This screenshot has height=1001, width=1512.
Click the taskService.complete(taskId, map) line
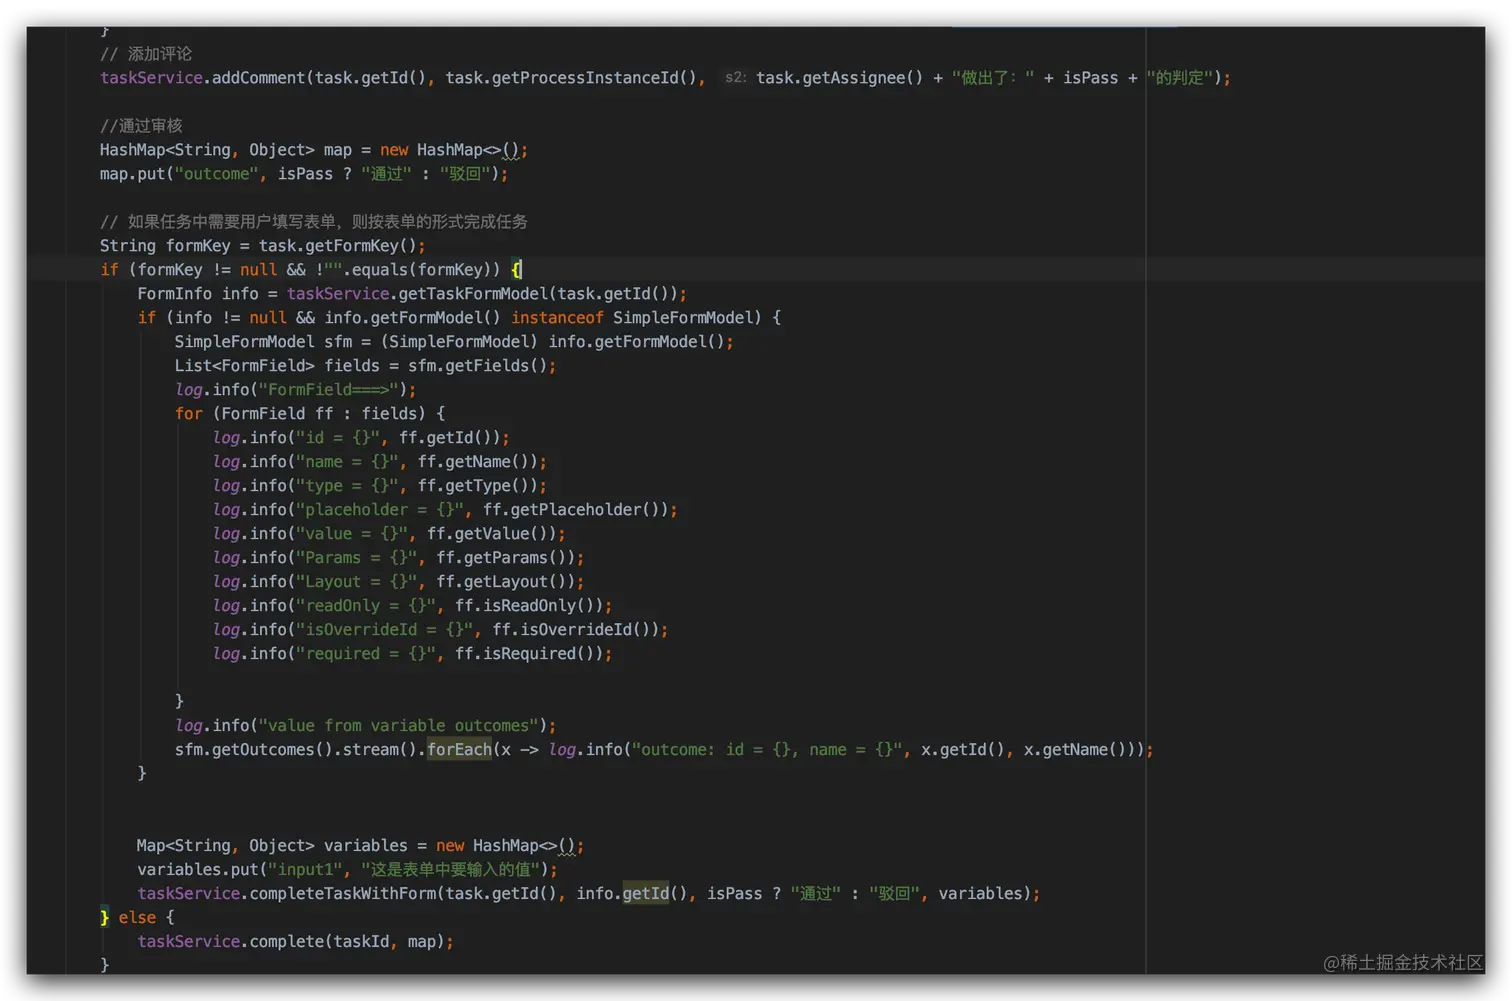pos(295,942)
